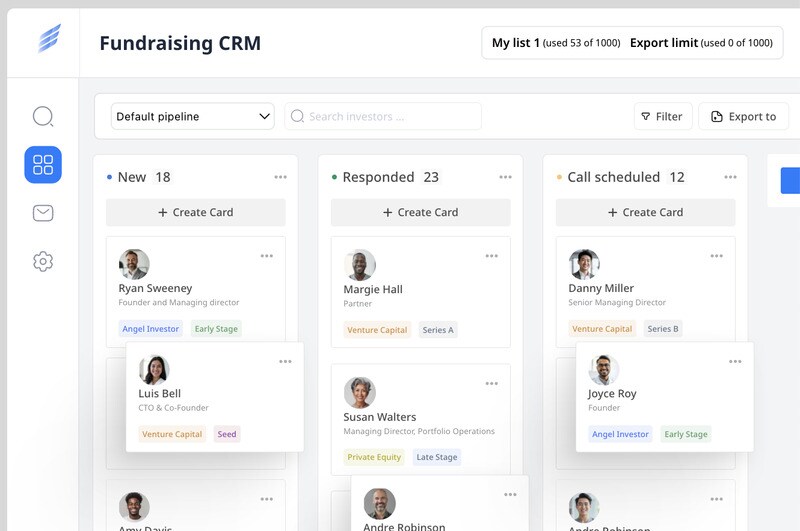This screenshot has width=800, height=531.
Task: Open the pipeline board view icon
Action: 43,165
